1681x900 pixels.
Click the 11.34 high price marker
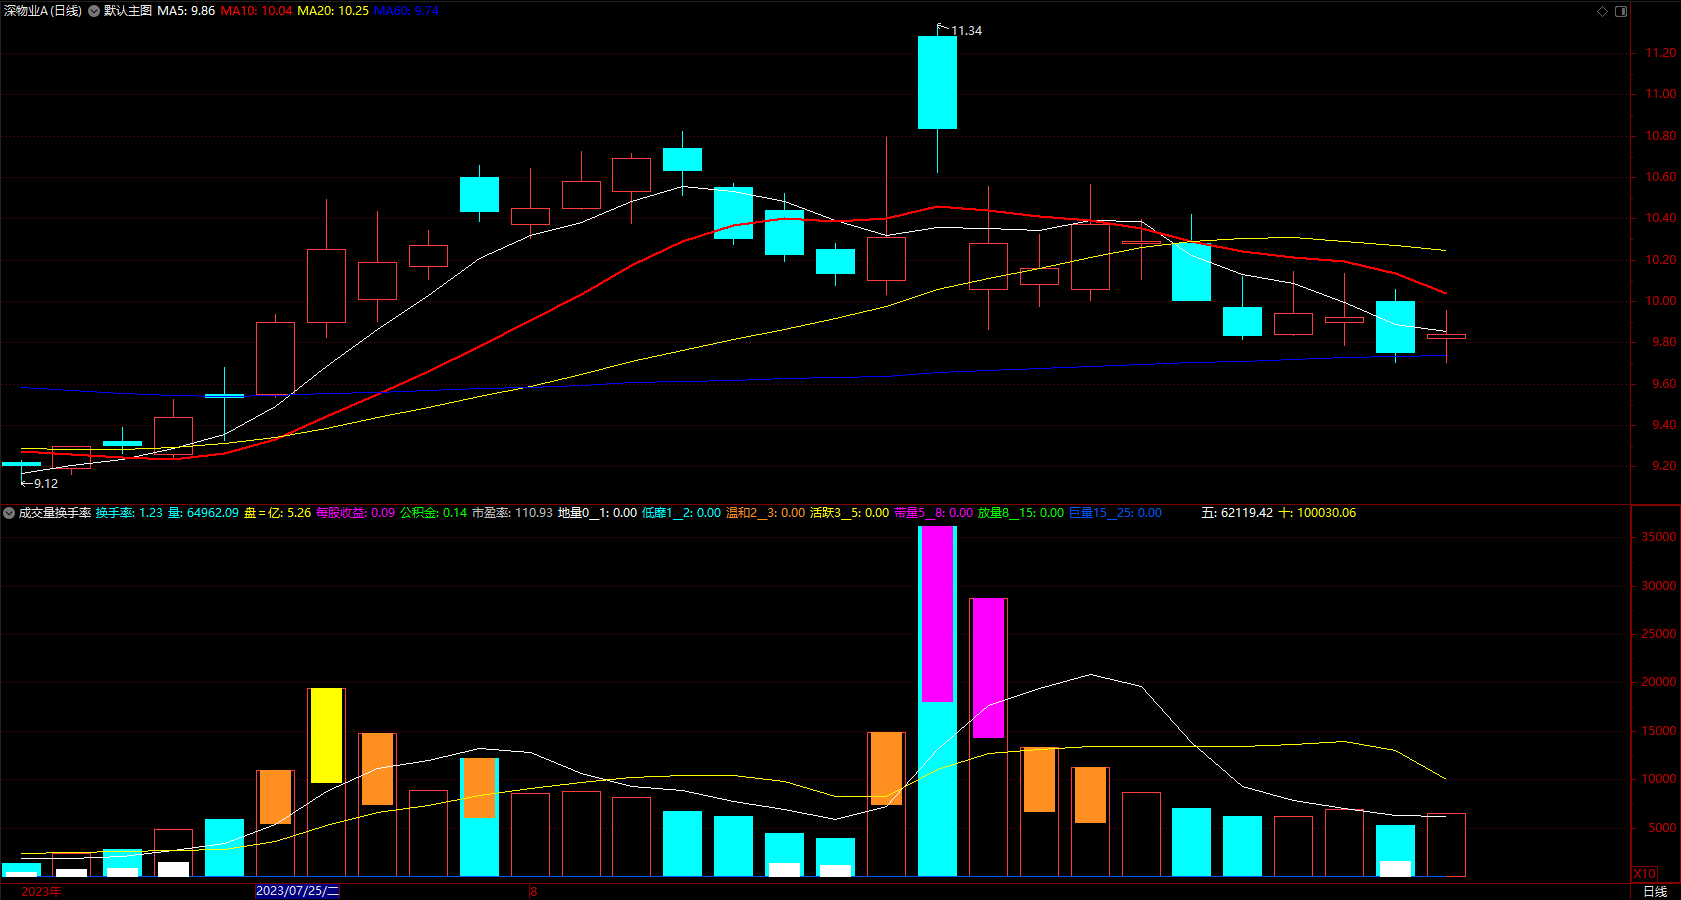[966, 31]
